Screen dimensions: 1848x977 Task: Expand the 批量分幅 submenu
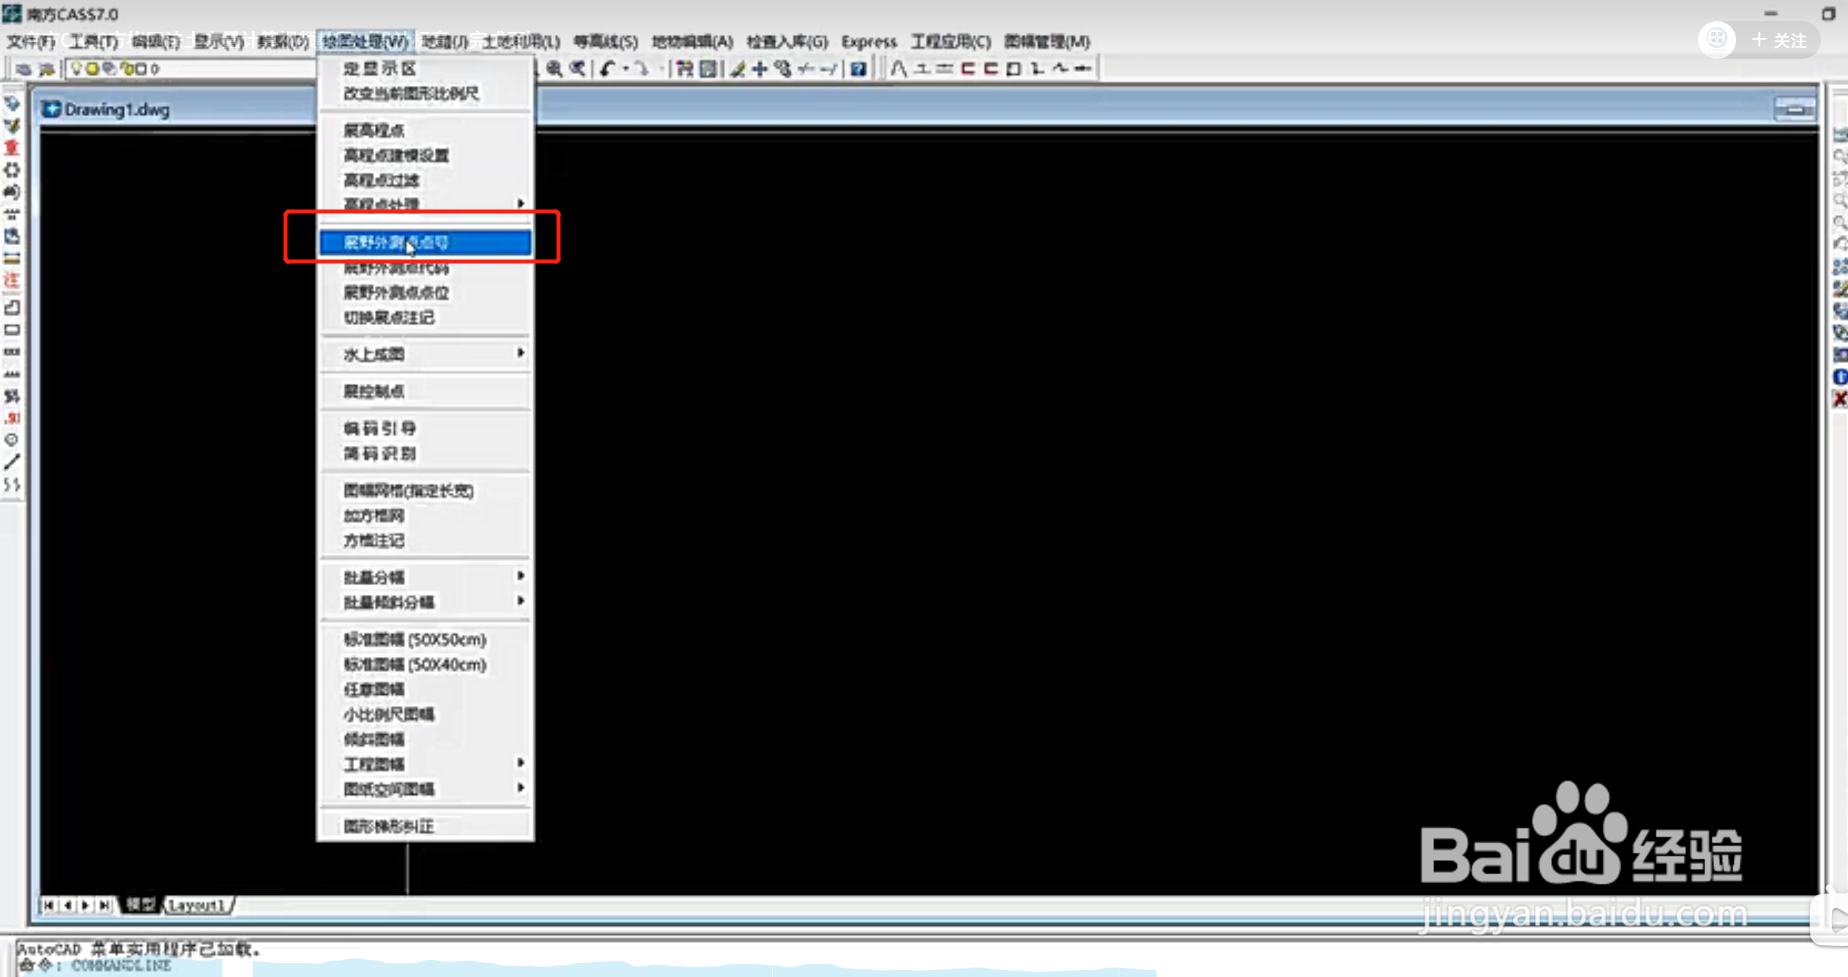click(425, 577)
